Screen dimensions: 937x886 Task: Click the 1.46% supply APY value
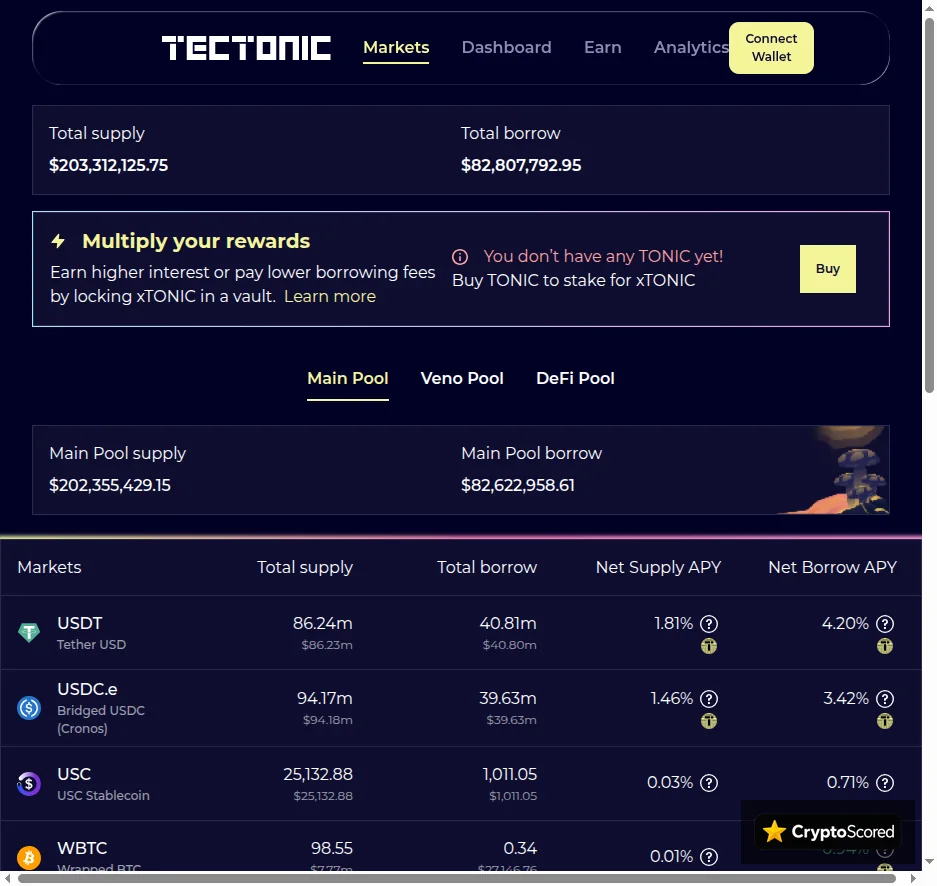point(672,698)
